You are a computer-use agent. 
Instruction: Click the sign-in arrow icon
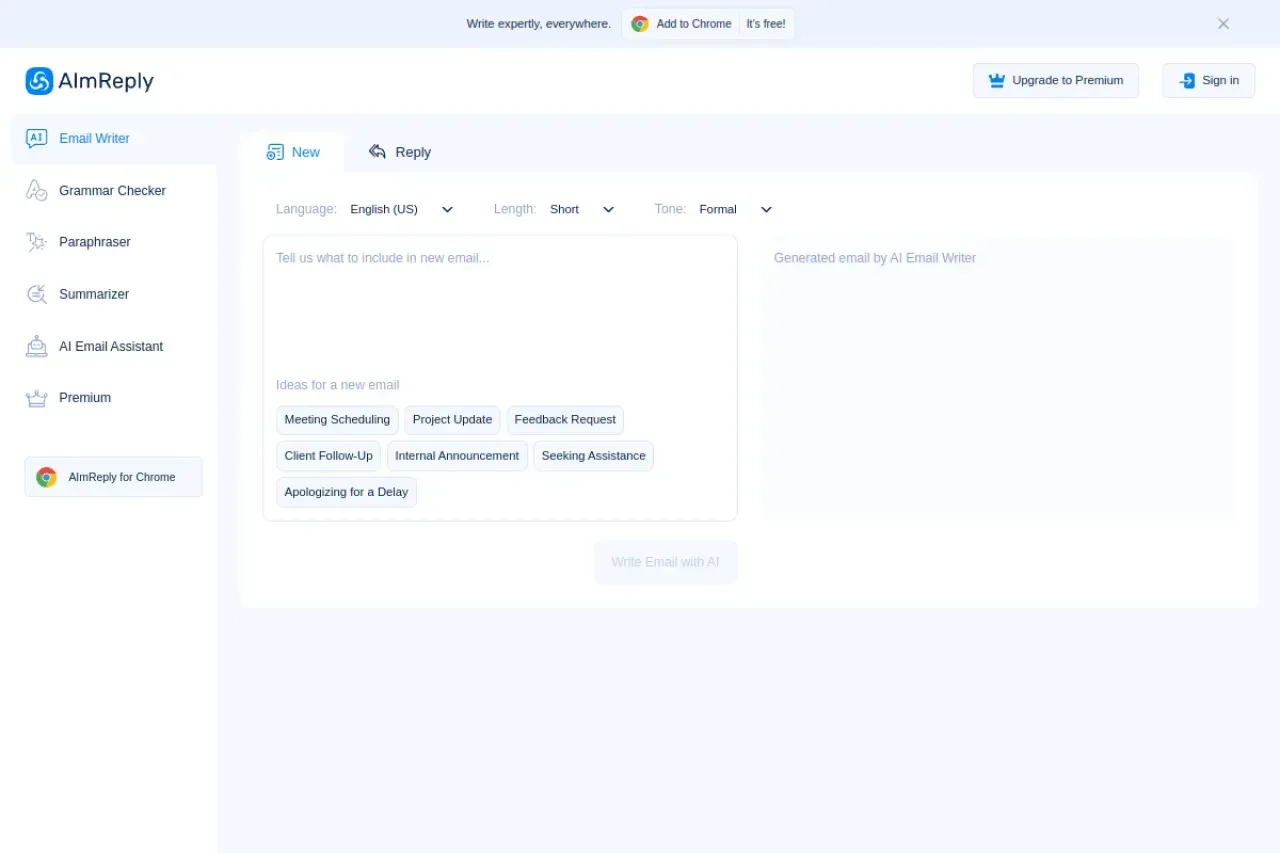[x=1187, y=81]
